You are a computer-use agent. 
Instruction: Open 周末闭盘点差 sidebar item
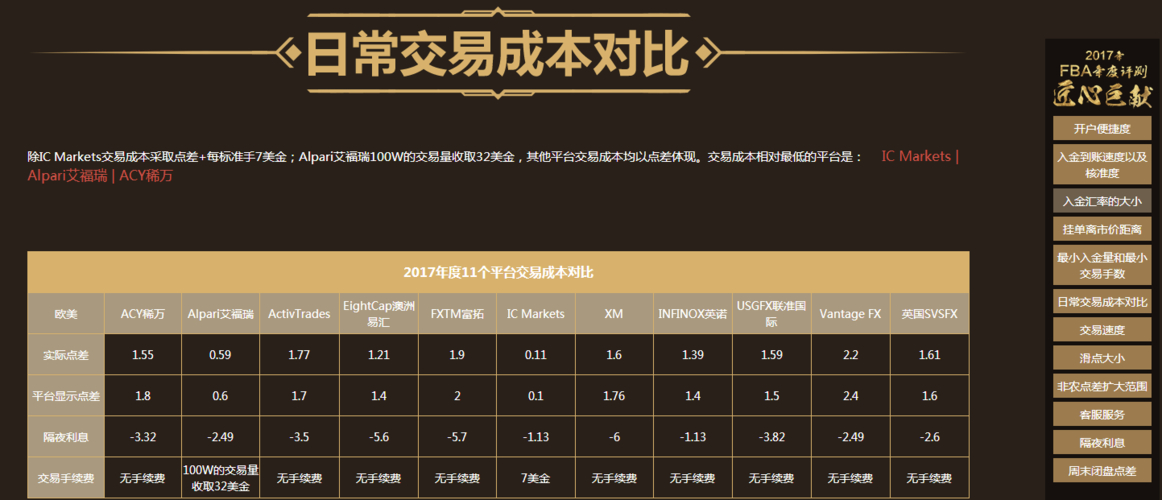[x=1101, y=470]
